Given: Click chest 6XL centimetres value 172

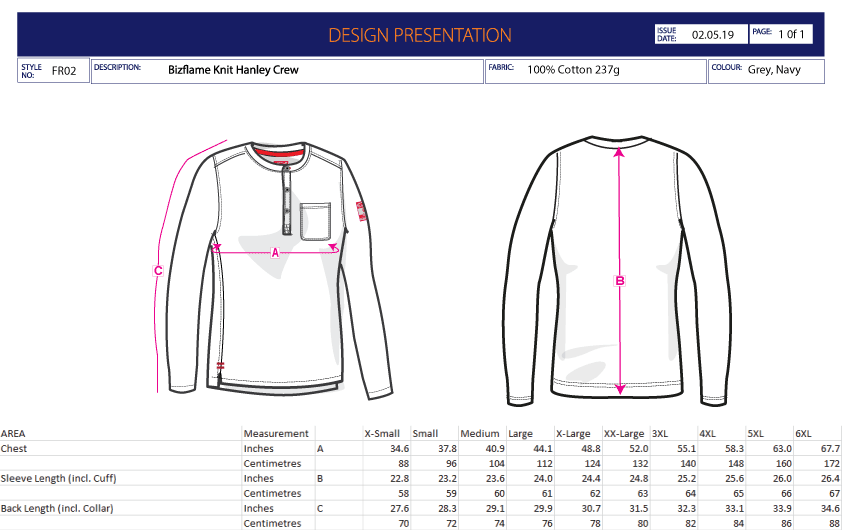Looking at the screenshot, I should (831, 463).
